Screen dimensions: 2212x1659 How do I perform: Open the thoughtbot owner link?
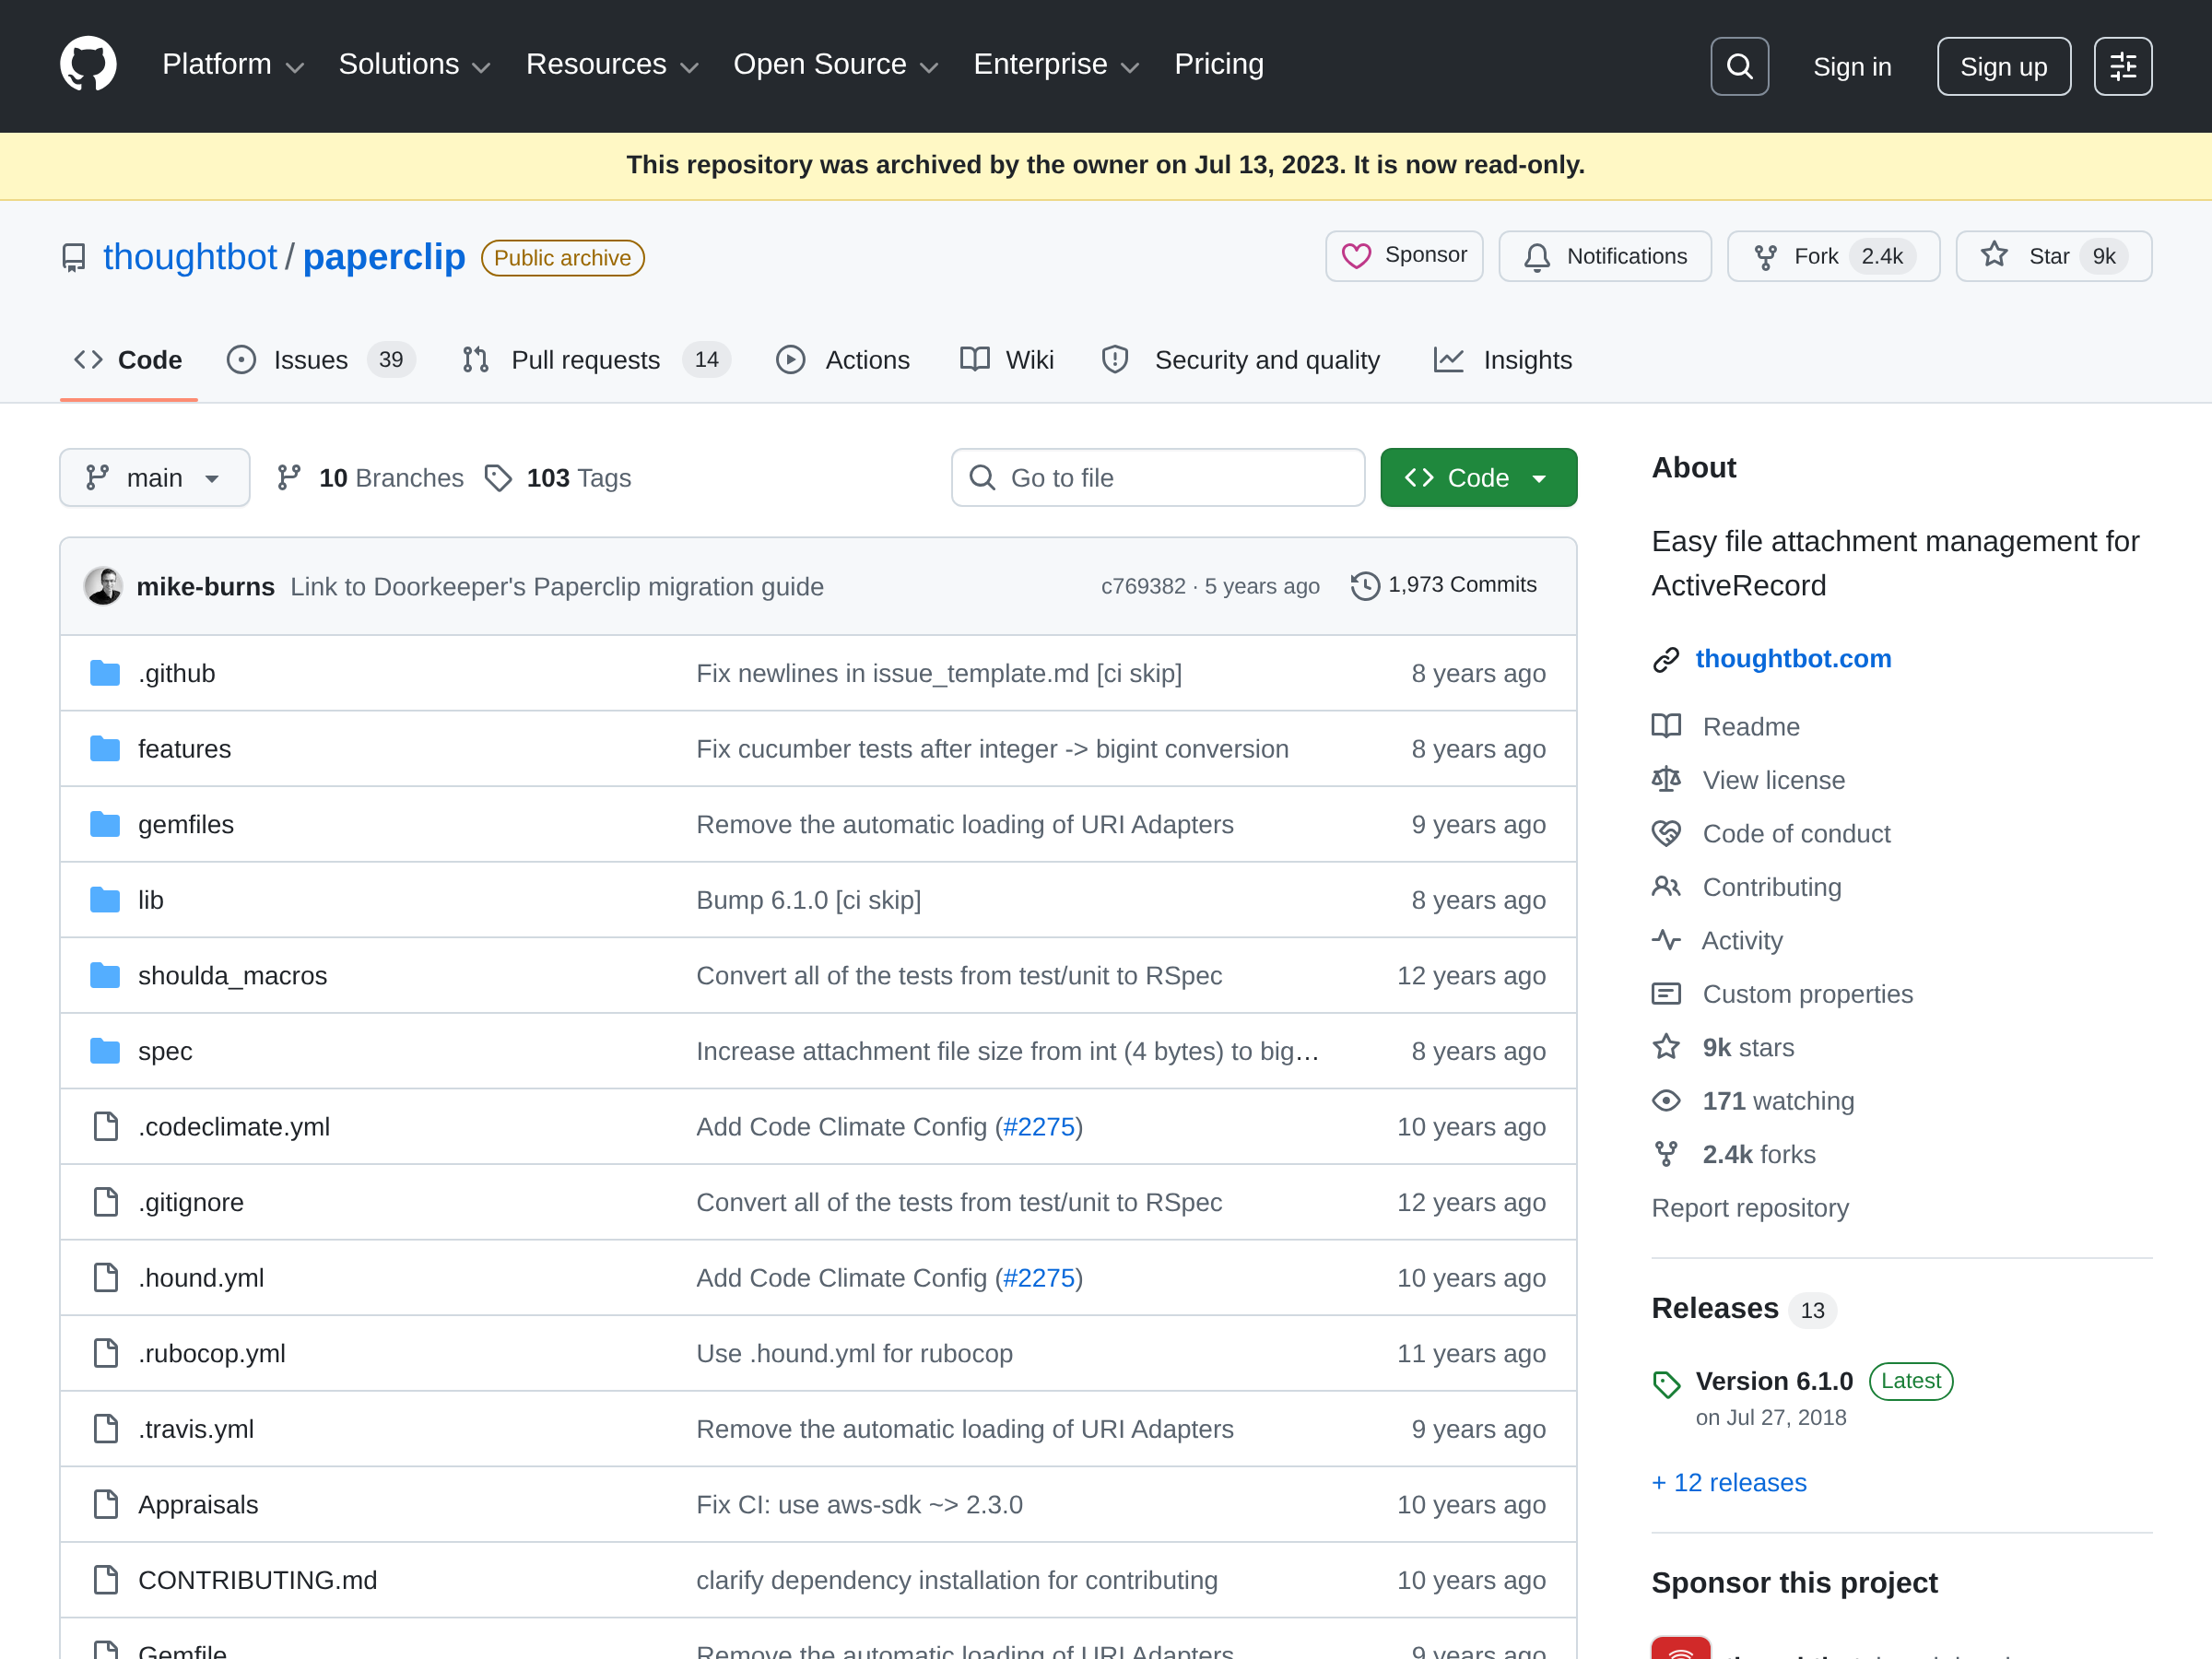tap(190, 257)
